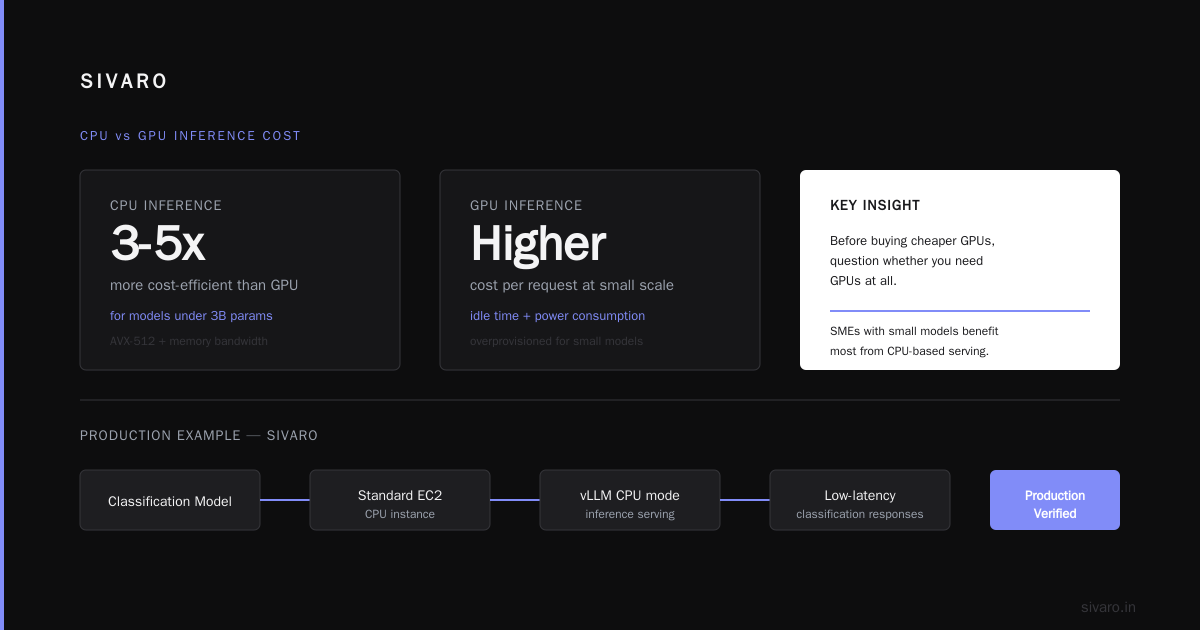The height and width of the screenshot is (630, 1200).
Task: Select the 'Standard EC2' step box
Action: coord(400,500)
